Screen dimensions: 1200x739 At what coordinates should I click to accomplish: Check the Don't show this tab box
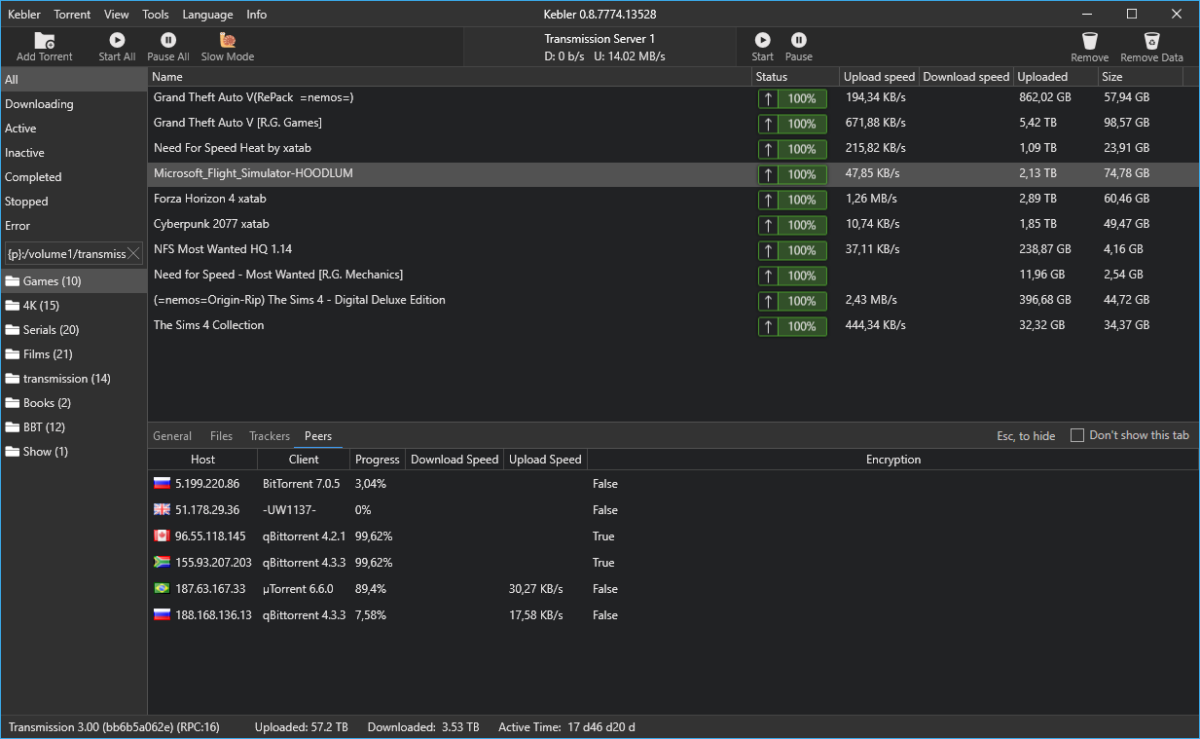[x=1077, y=435]
